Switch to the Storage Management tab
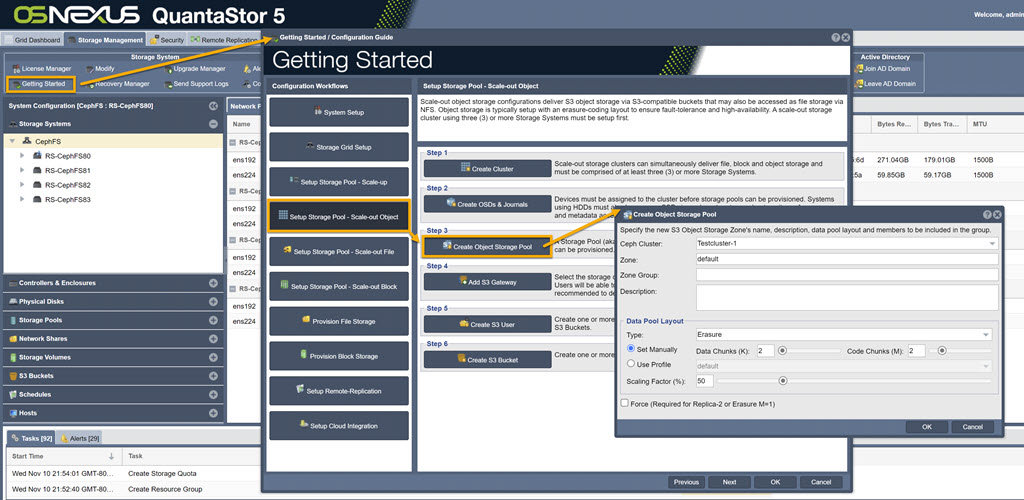The image size is (1024, 500). click(105, 40)
